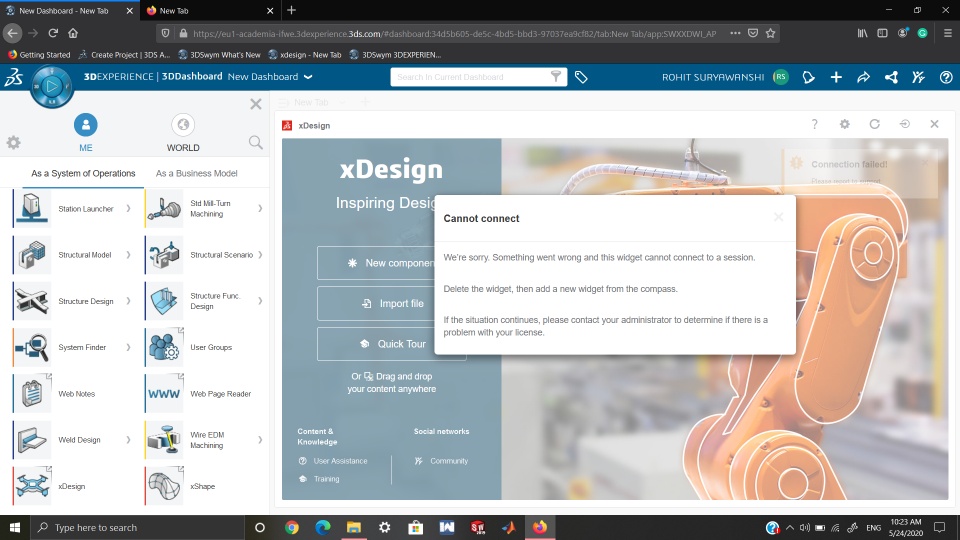Open Chrome from the Windows taskbar
This screenshot has height=540, width=960.
coord(291,527)
